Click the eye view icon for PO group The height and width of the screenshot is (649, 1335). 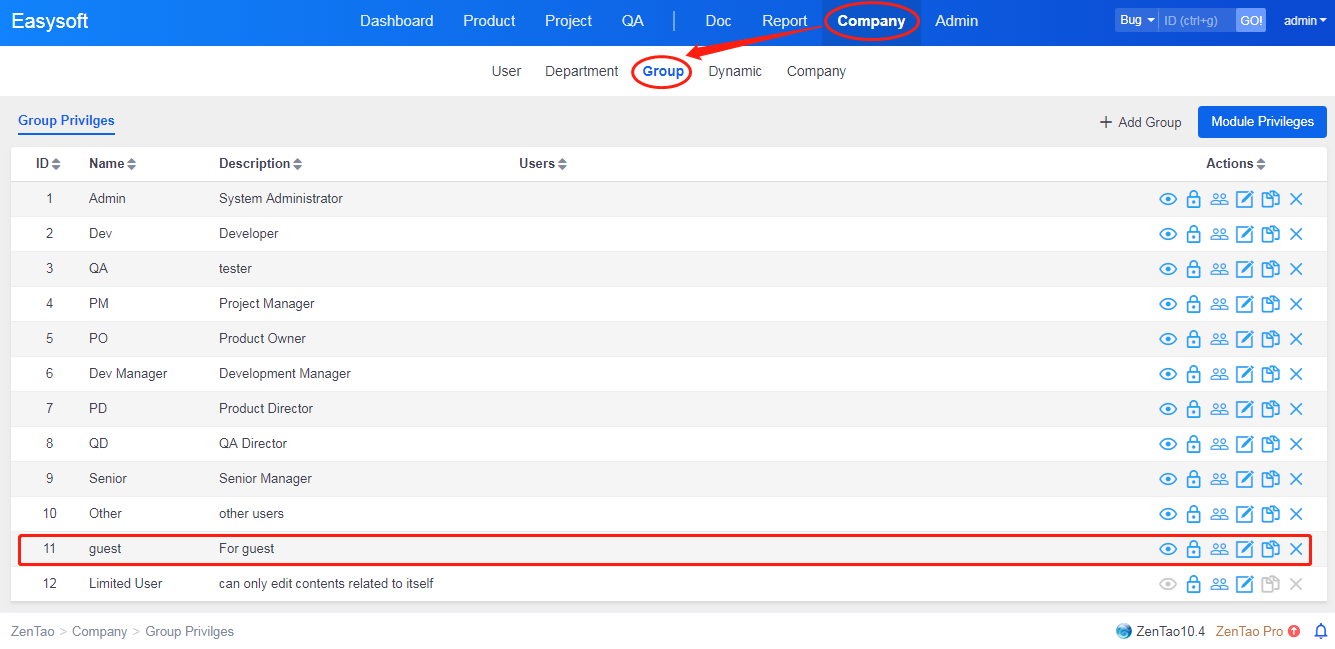click(1167, 339)
